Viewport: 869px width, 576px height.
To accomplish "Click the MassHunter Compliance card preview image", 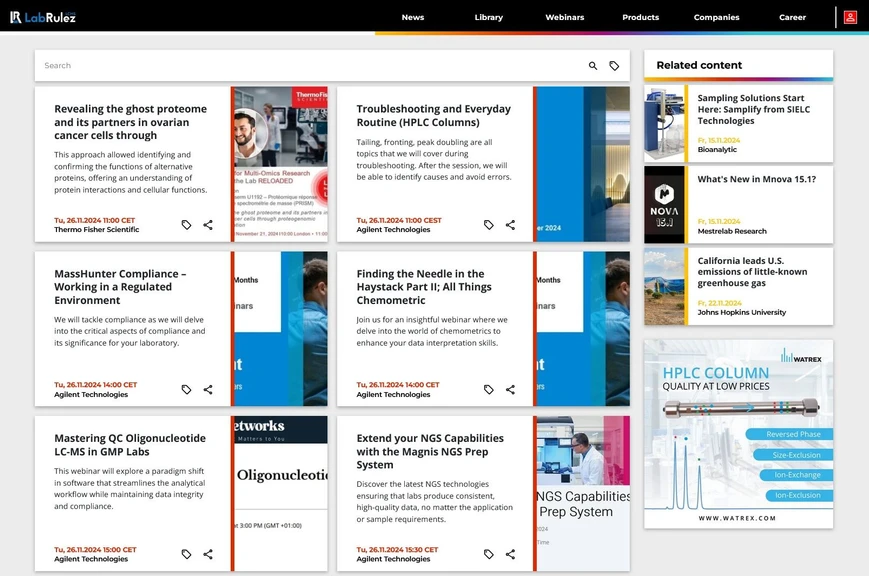I will [281, 329].
